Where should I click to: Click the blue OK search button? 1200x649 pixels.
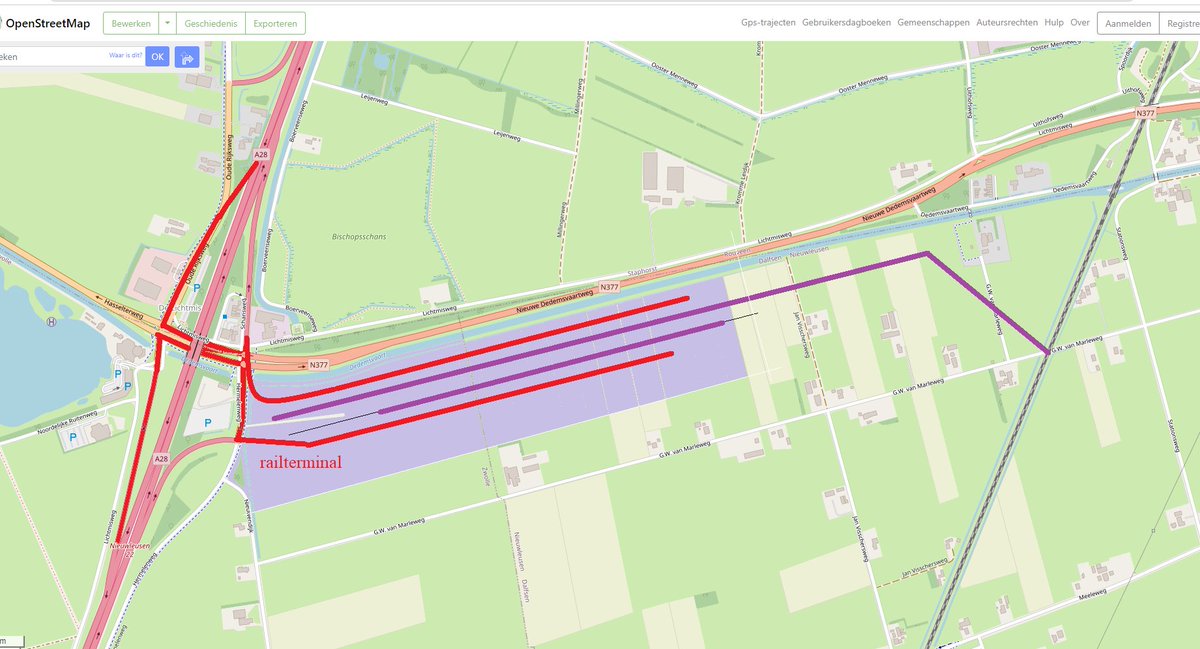(157, 56)
